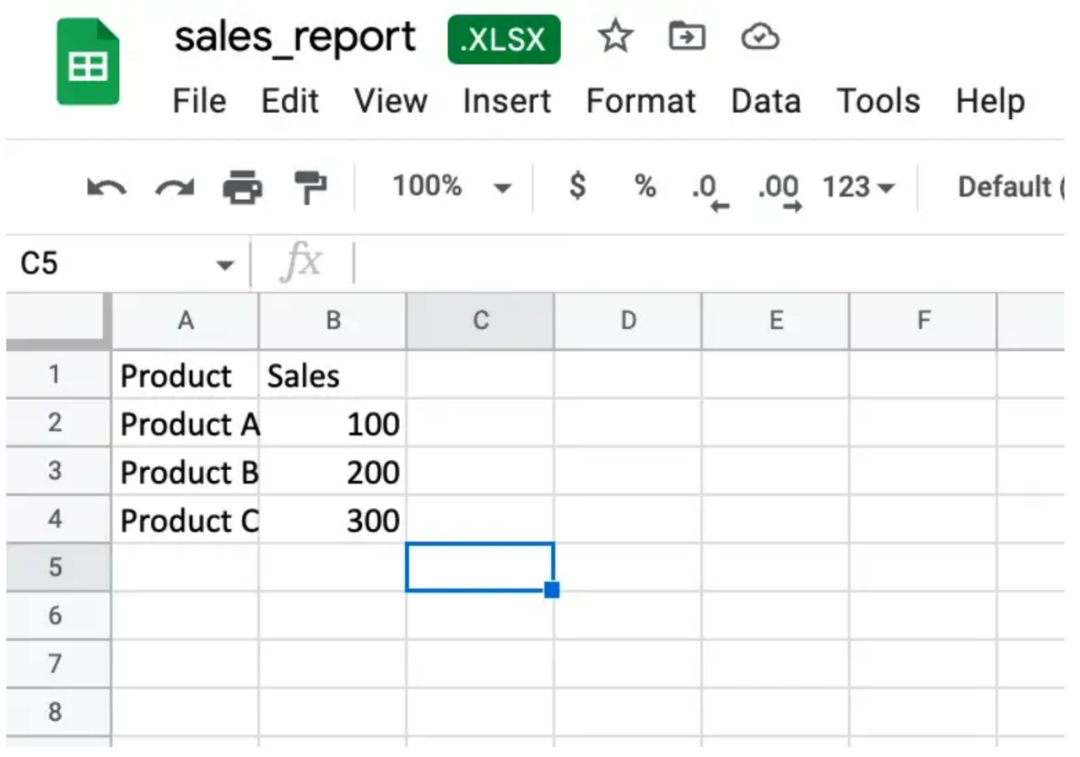Select the paint format roller
This screenshot has height=757, width=1080.
[x=310, y=187]
